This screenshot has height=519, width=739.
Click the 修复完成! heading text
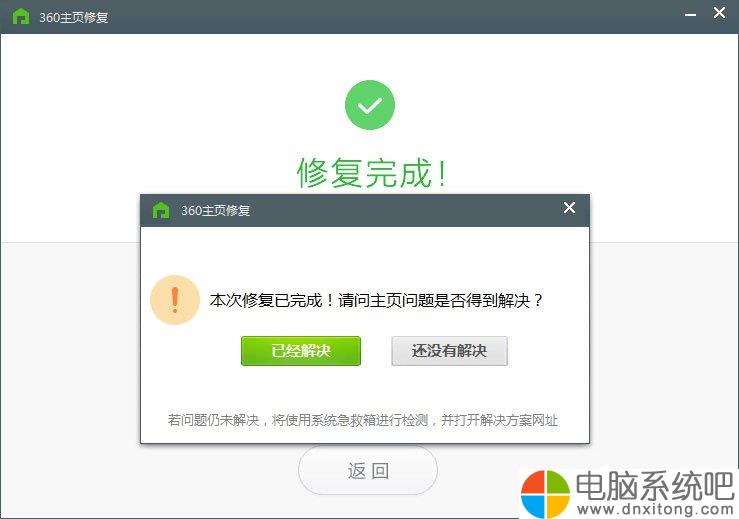pos(371,173)
